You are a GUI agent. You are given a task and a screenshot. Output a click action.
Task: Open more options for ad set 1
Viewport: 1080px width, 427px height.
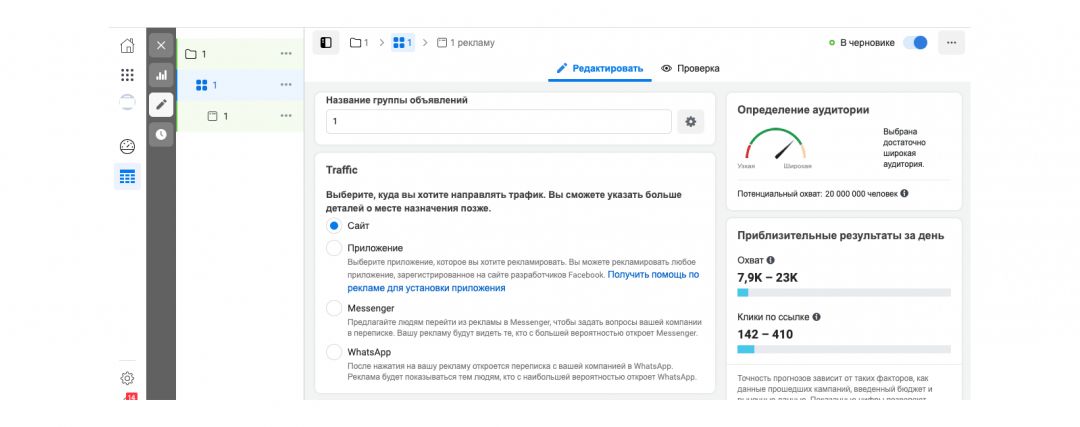coord(286,85)
